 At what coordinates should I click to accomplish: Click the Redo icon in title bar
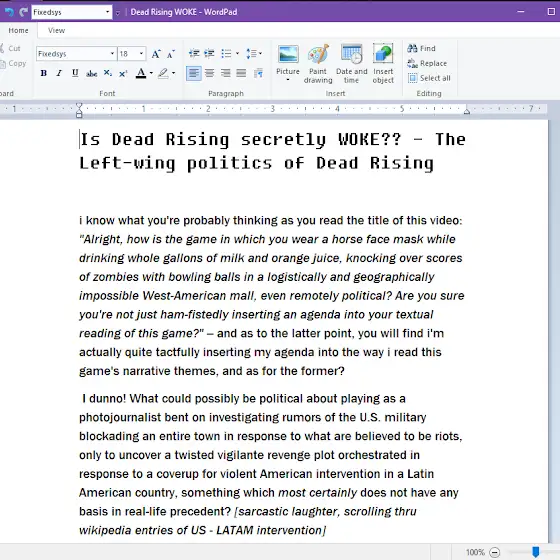[24, 12]
